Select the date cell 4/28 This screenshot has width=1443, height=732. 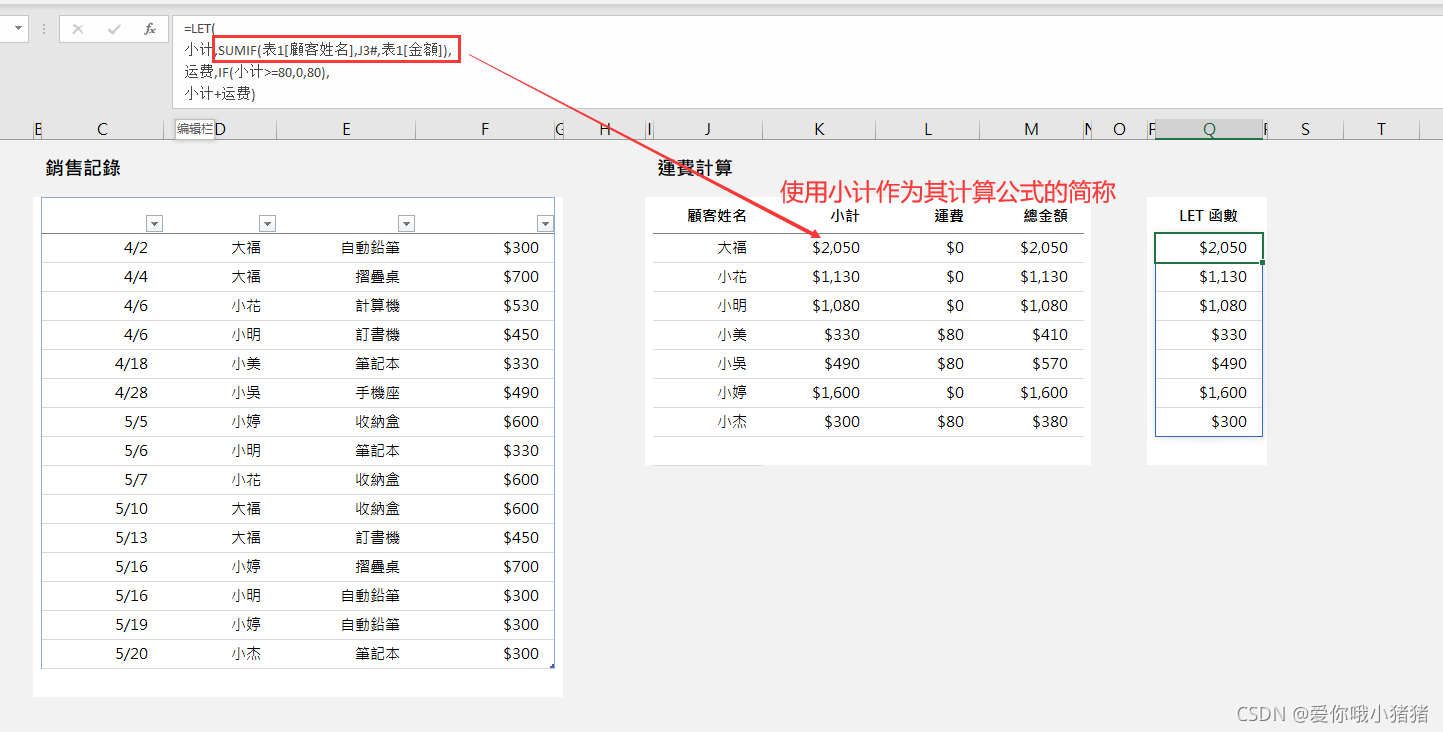coord(102,393)
